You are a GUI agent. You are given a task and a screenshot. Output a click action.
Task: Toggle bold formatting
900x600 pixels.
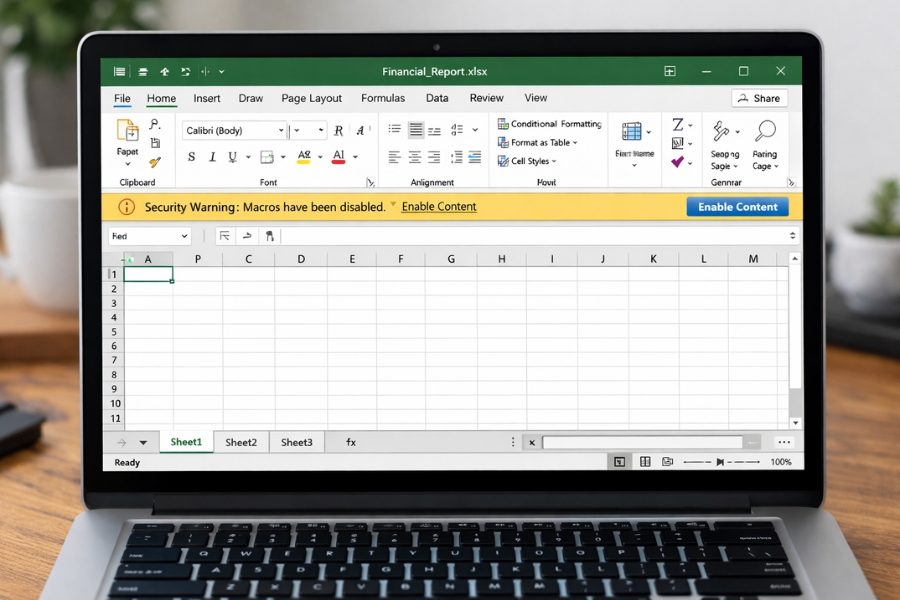pyautogui.click(x=192, y=157)
